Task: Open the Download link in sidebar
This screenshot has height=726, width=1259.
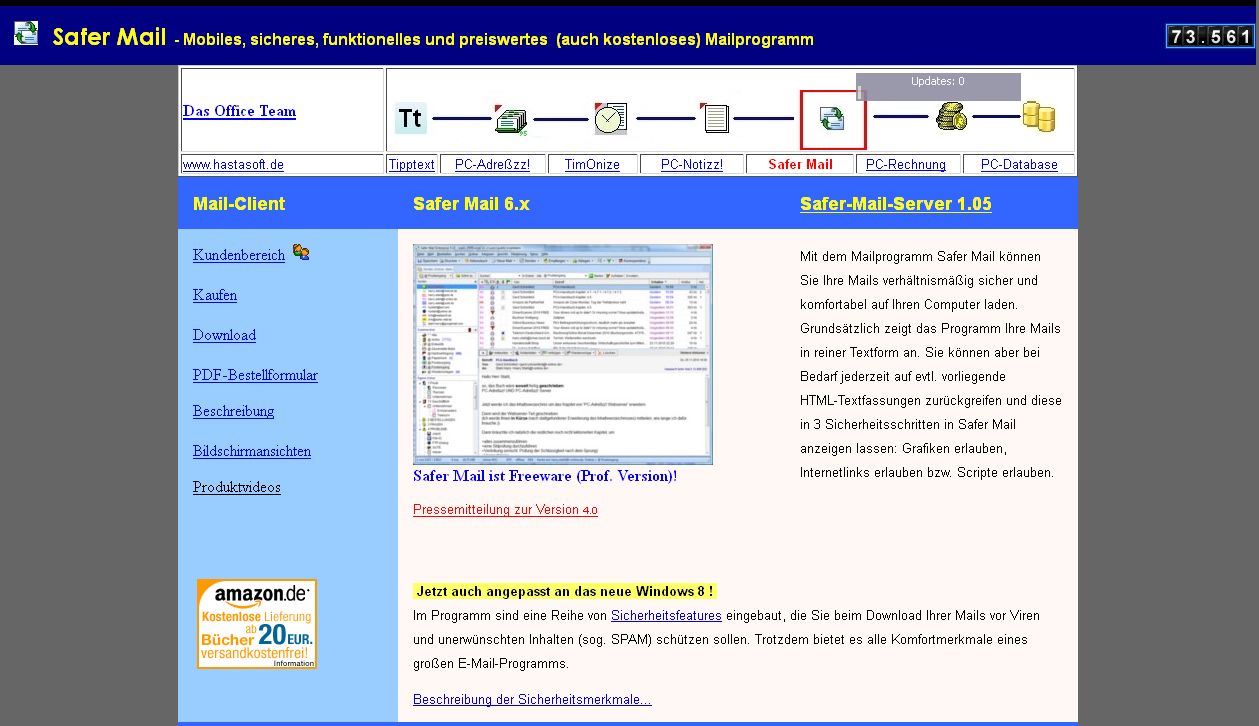Action: tap(224, 335)
